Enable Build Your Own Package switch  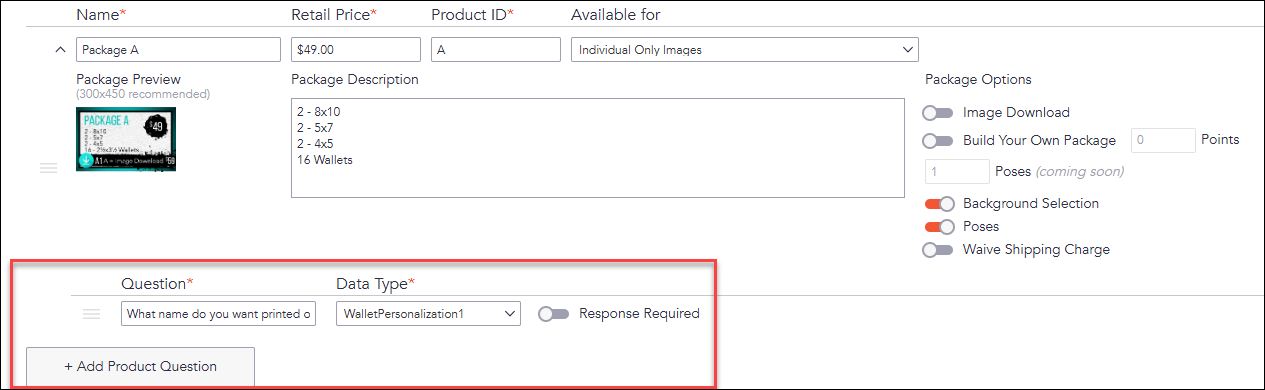(x=938, y=141)
